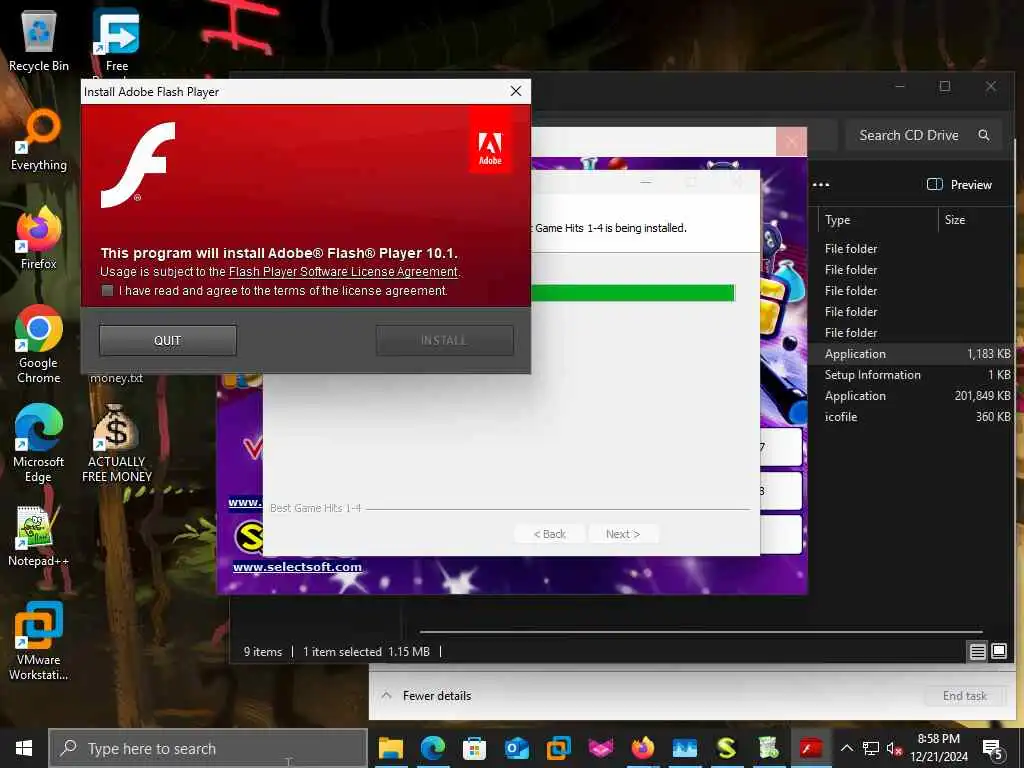1024x768 pixels.
Task: Click the search magnifier in Explorer
Action: point(984,135)
